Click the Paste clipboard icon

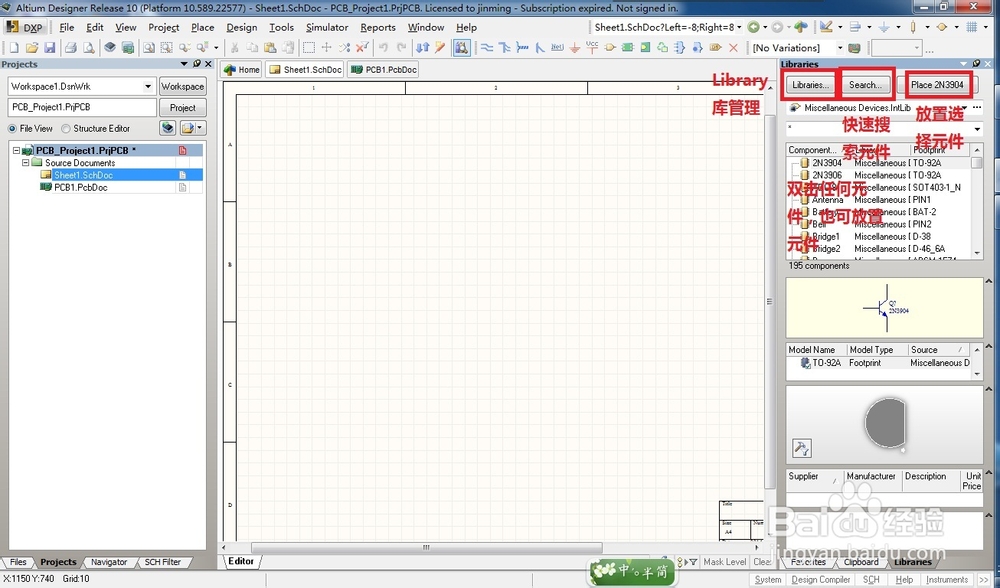270,48
